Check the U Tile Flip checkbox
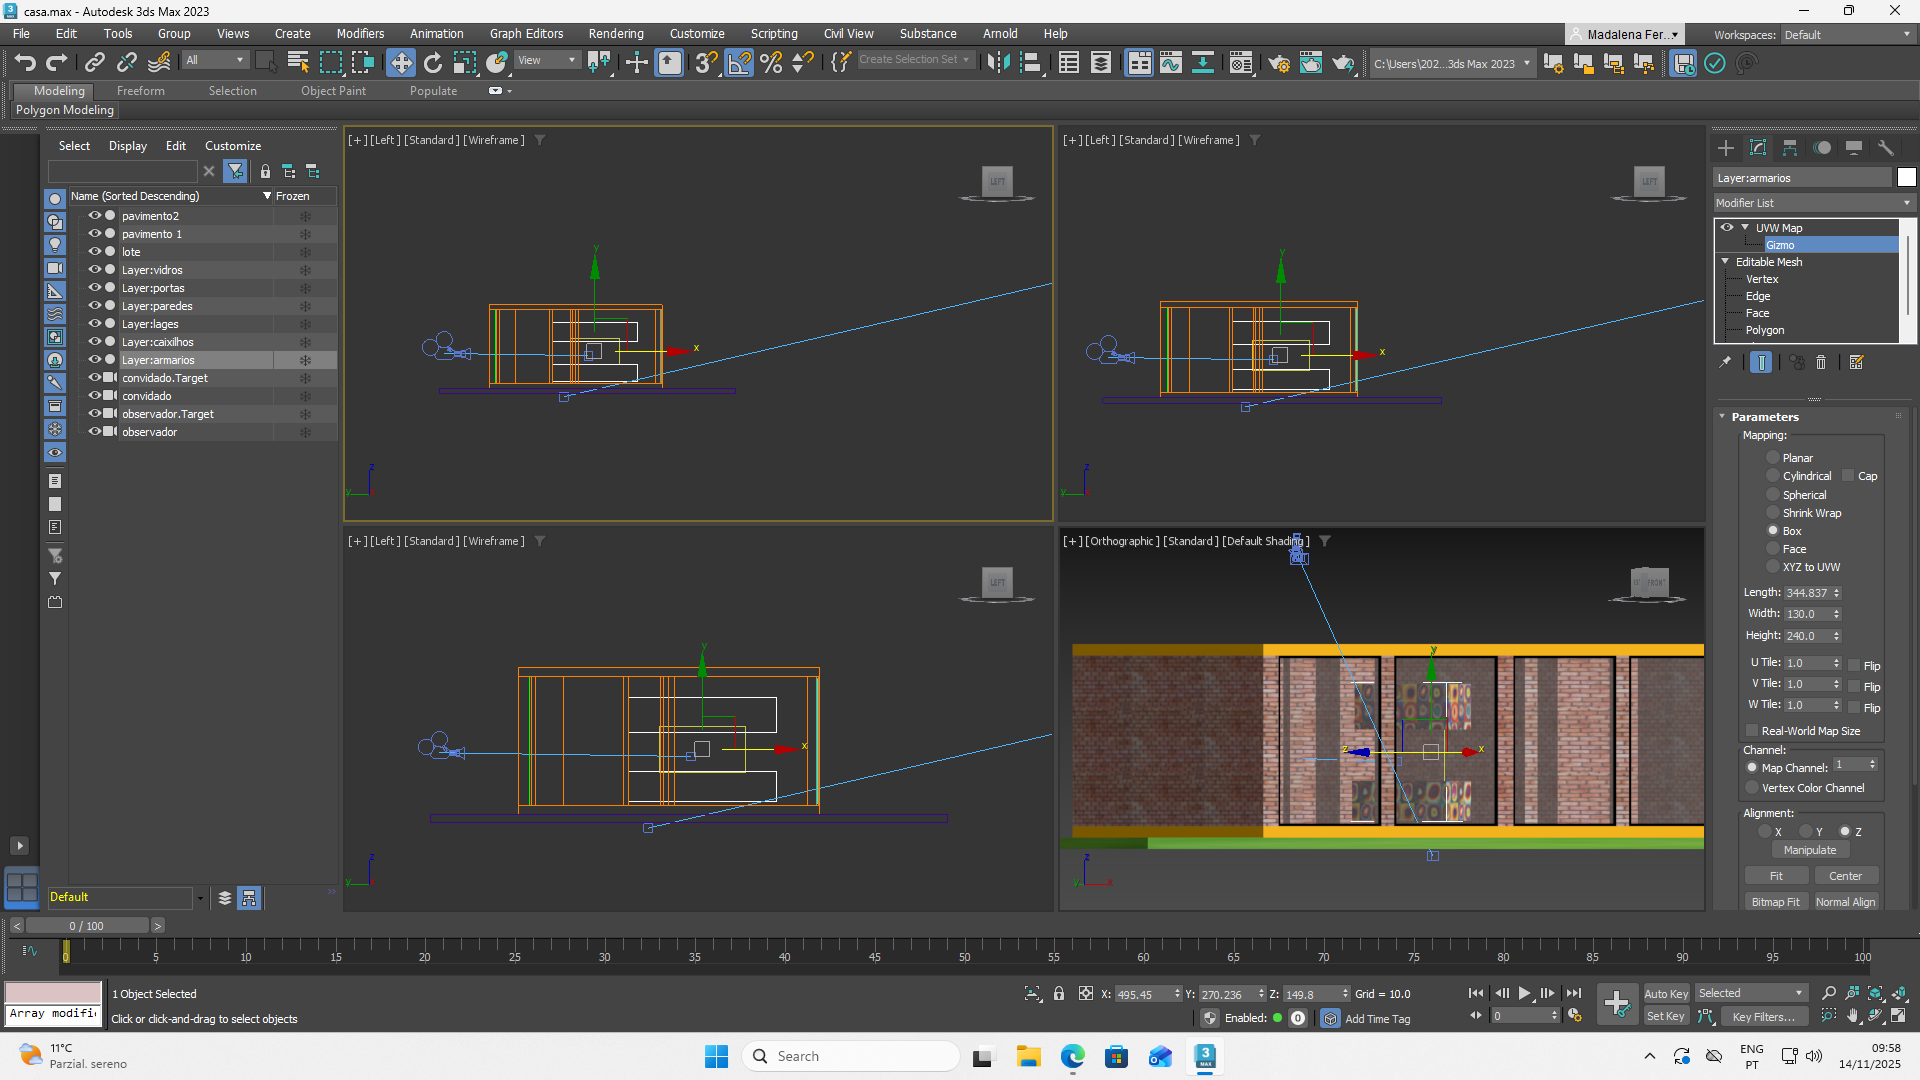This screenshot has width=1920, height=1080. [1854, 666]
